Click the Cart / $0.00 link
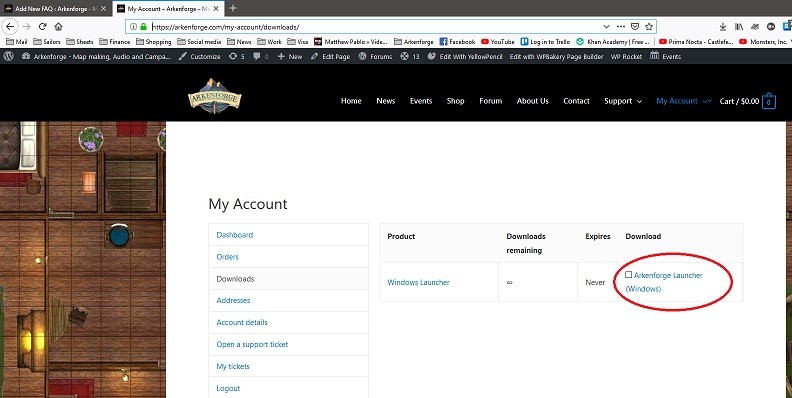 tap(739, 101)
